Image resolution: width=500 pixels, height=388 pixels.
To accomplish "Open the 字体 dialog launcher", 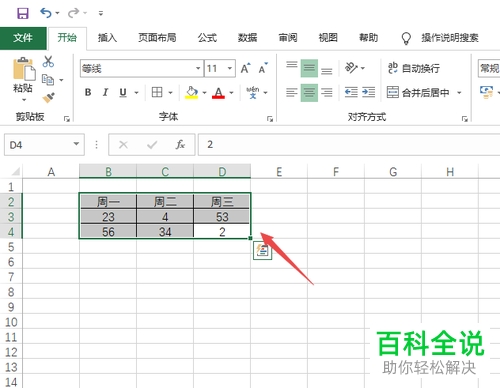I will [270, 119].
